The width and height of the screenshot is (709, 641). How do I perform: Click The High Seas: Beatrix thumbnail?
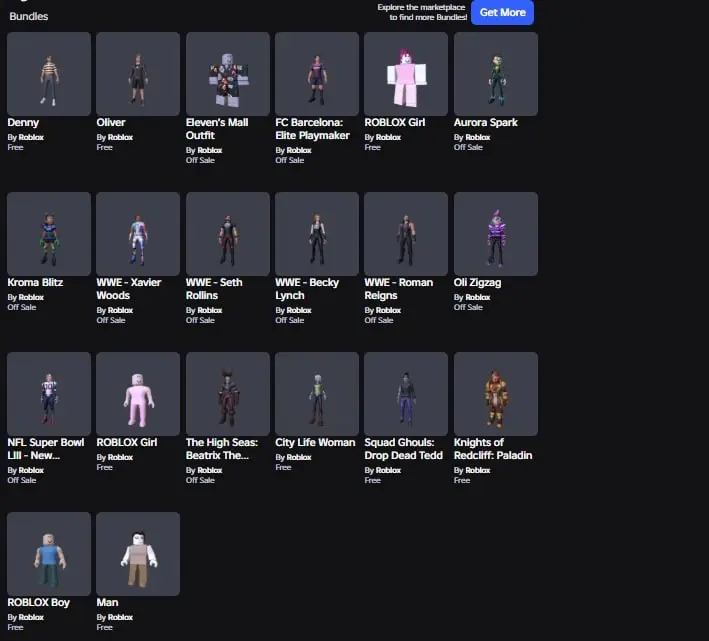point(228,394)
